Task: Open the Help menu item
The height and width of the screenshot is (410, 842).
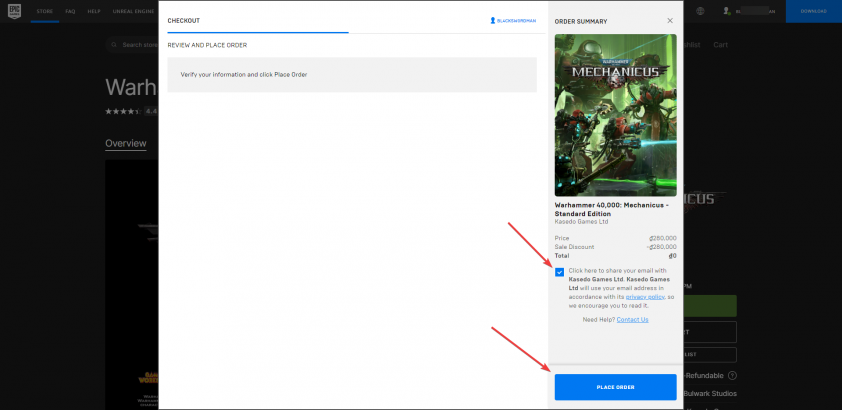Action: tap(94, 11)
